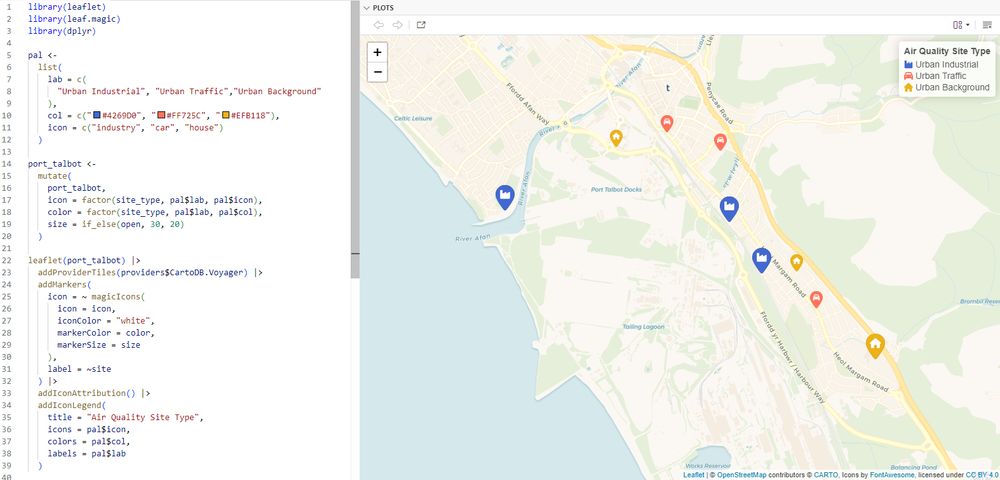Select red car marker below the 't' label
Image resolution: width=1000 pixels, height=480 pixels.
point(666,123)
